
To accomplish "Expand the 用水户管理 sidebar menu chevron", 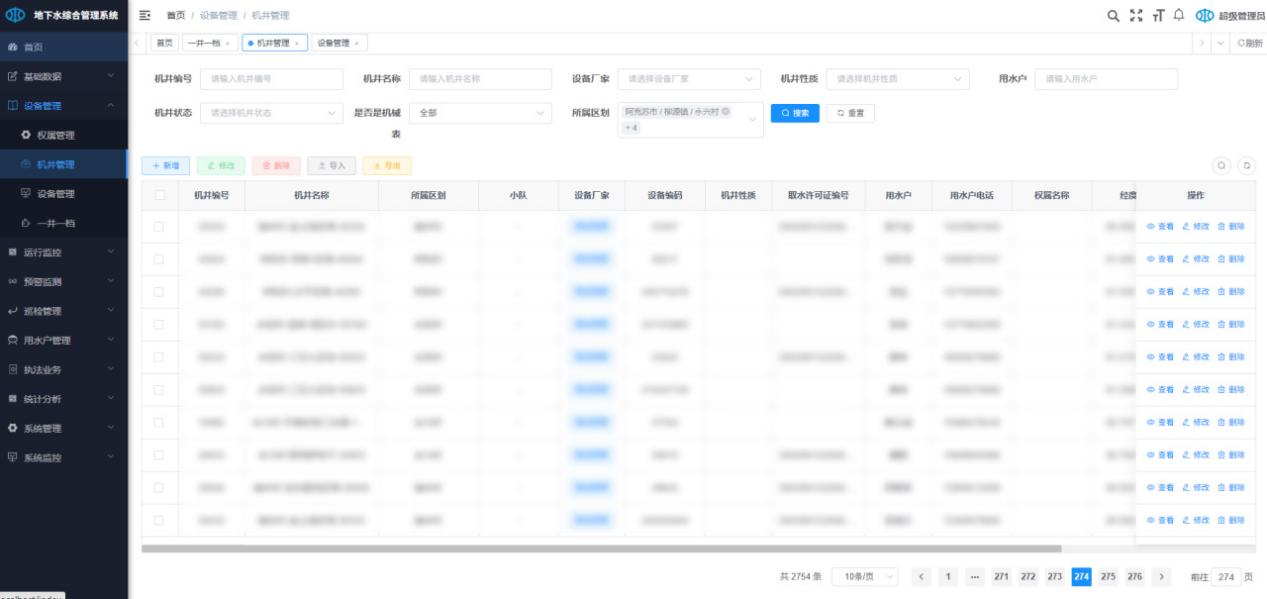I will [111, 340].
